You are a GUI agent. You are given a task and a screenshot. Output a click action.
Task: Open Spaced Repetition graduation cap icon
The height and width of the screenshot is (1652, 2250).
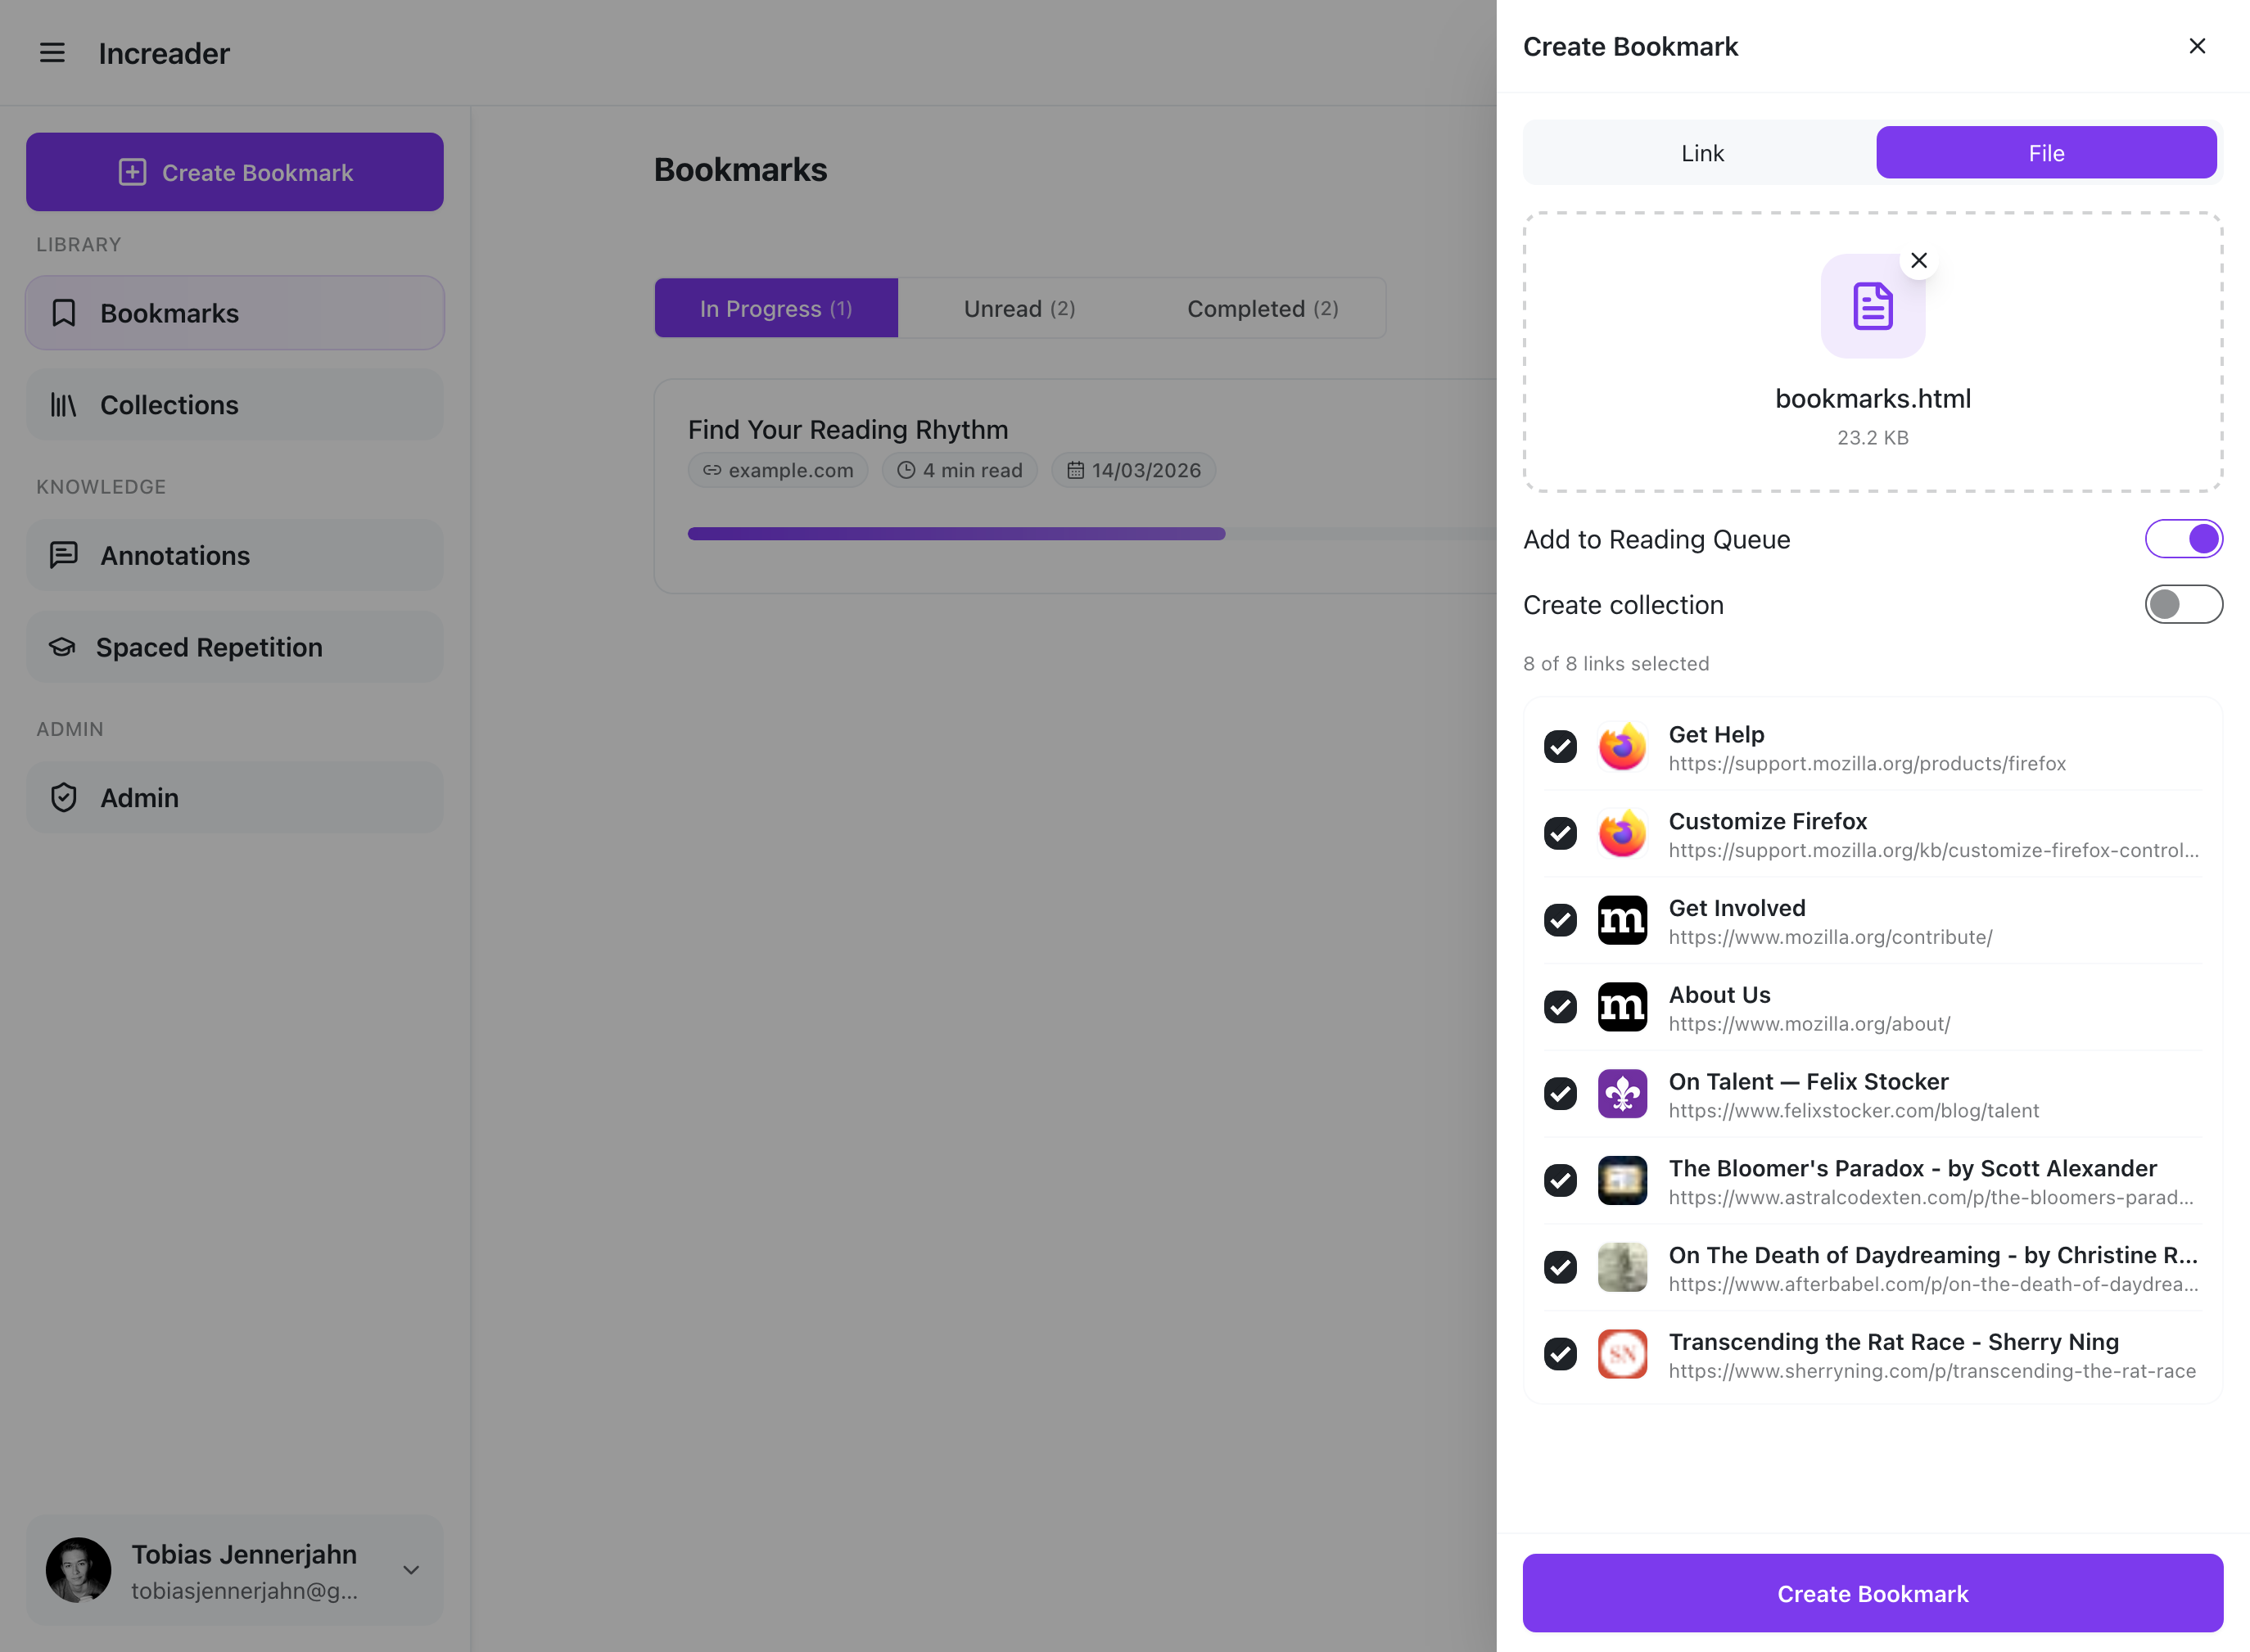[x=62, y=647]
